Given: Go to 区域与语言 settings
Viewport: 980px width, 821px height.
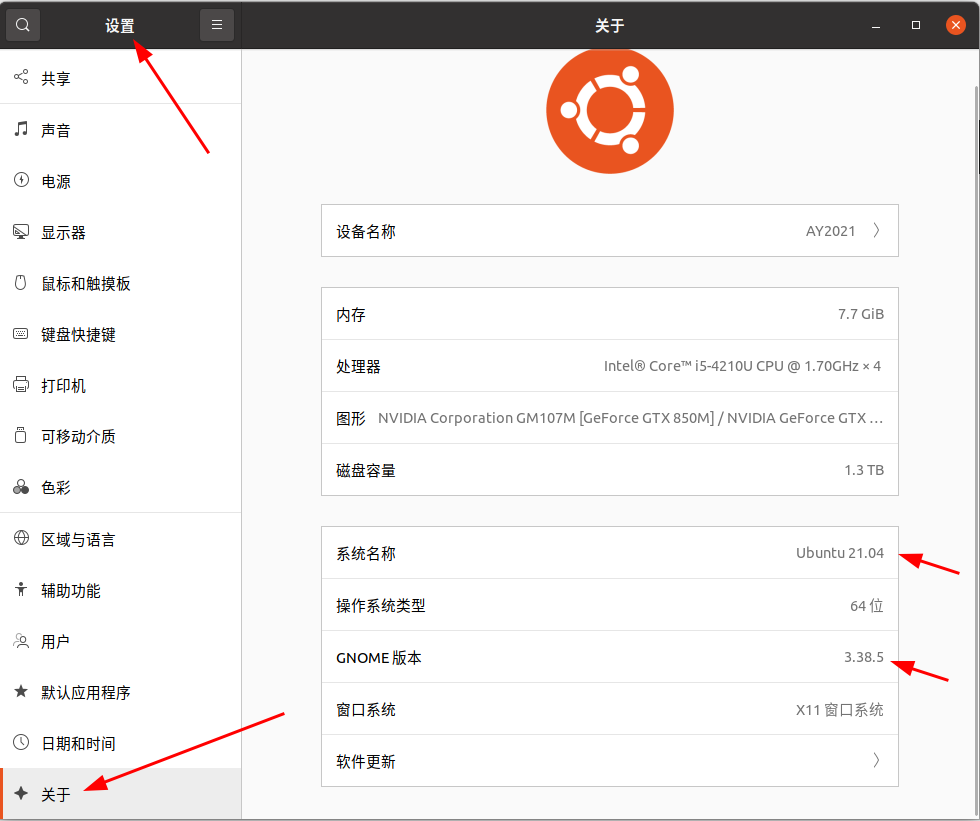Looking at the screenshot, I should tap(121, 539).
